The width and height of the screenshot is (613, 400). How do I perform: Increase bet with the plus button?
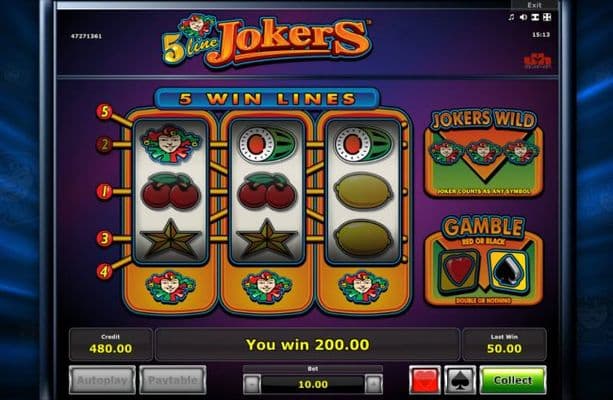374,384
